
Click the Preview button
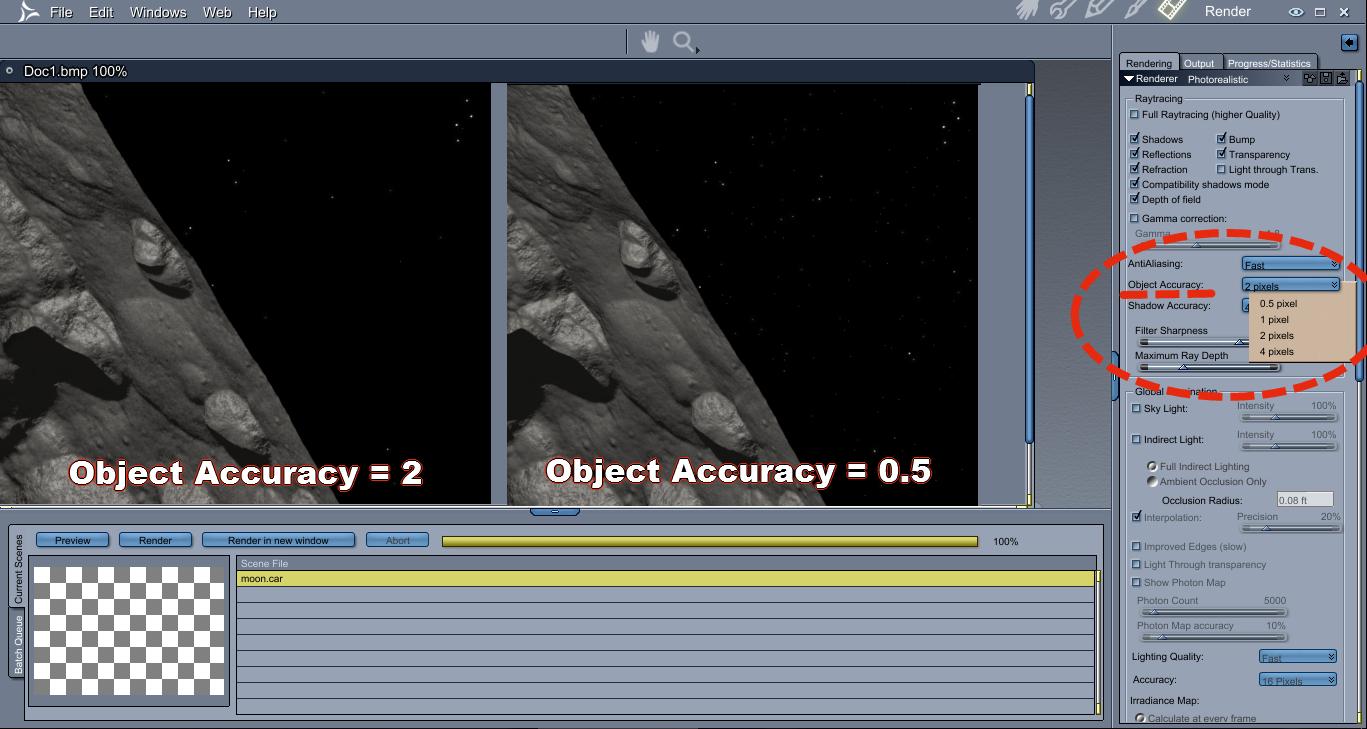click(73, 540)
